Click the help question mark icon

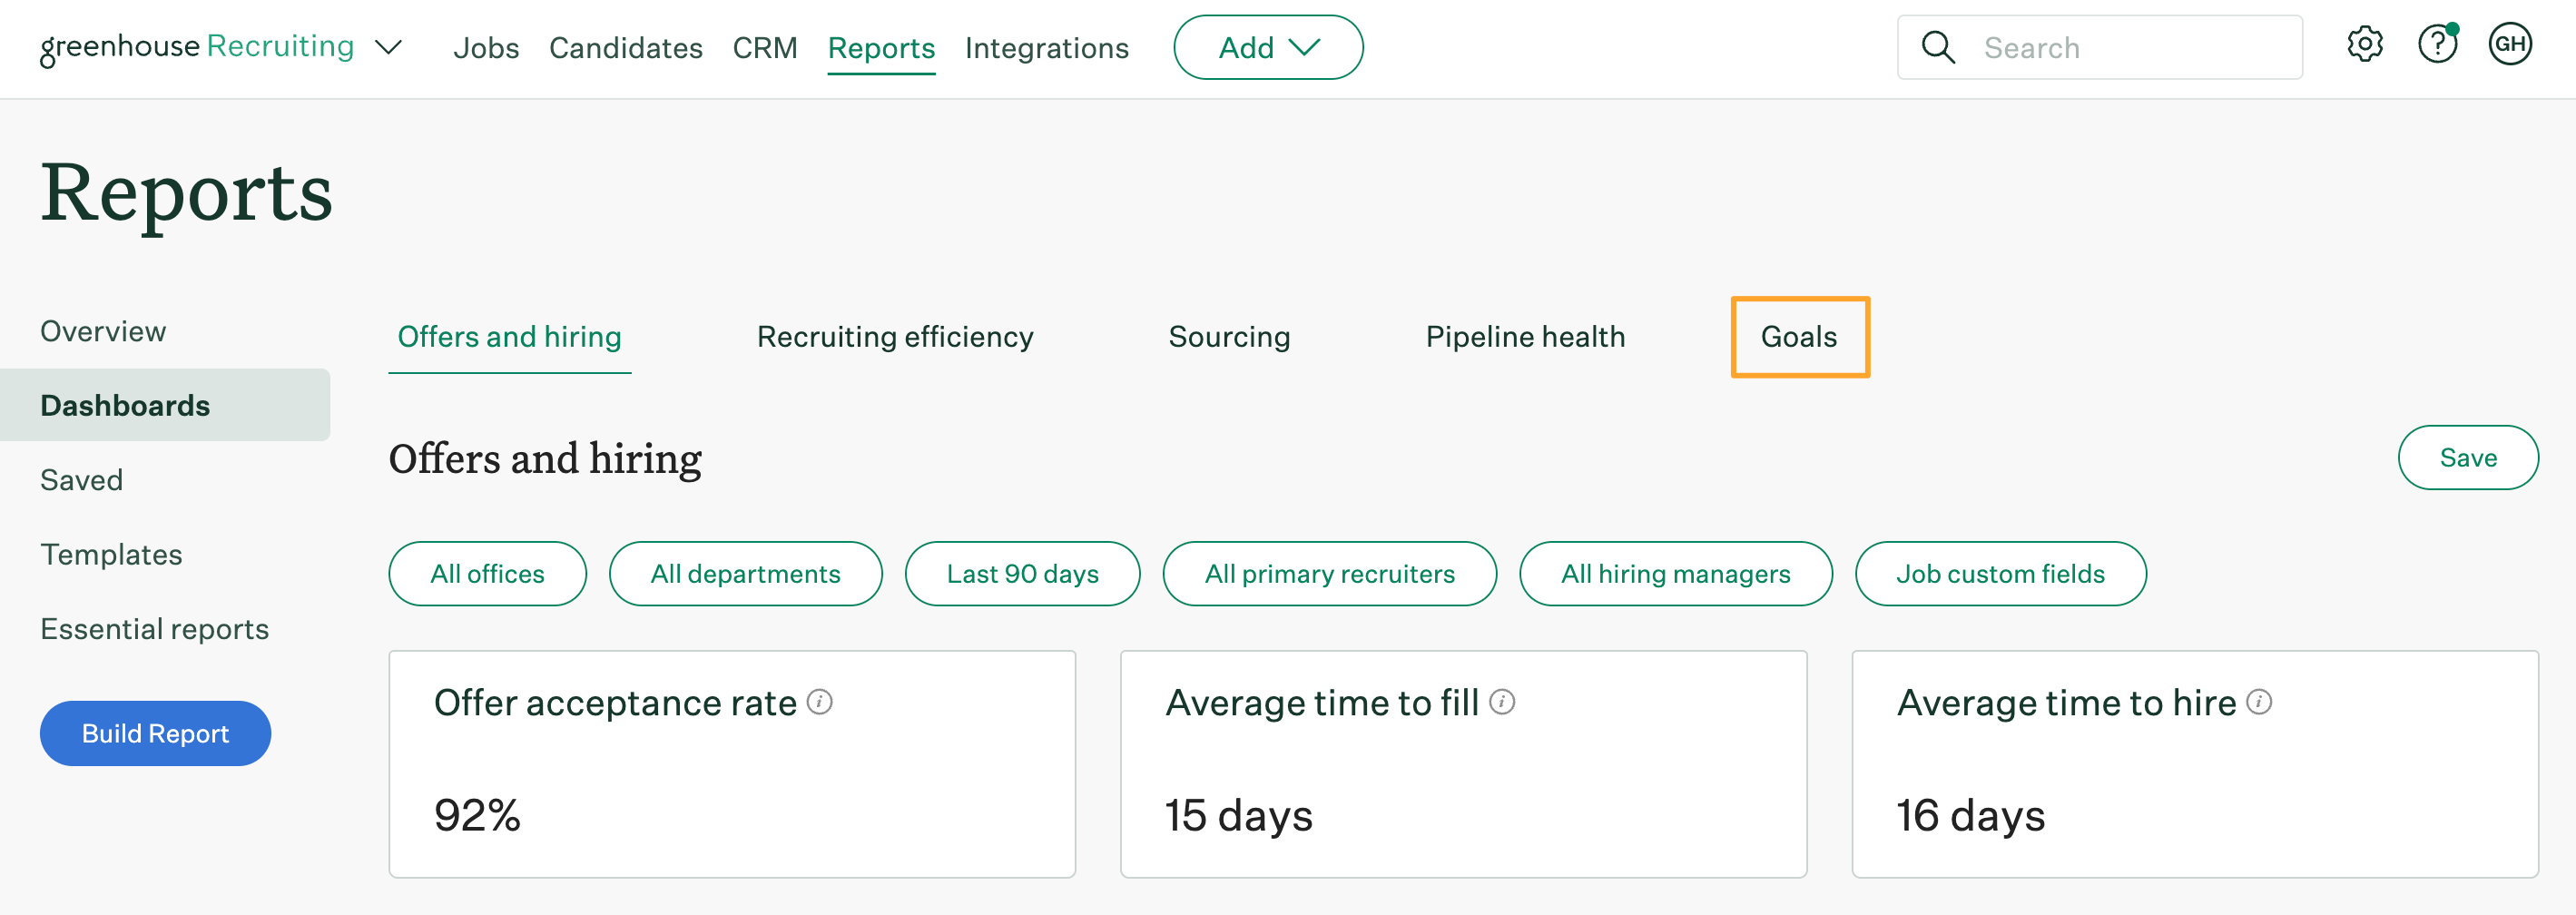[2437, 44]
